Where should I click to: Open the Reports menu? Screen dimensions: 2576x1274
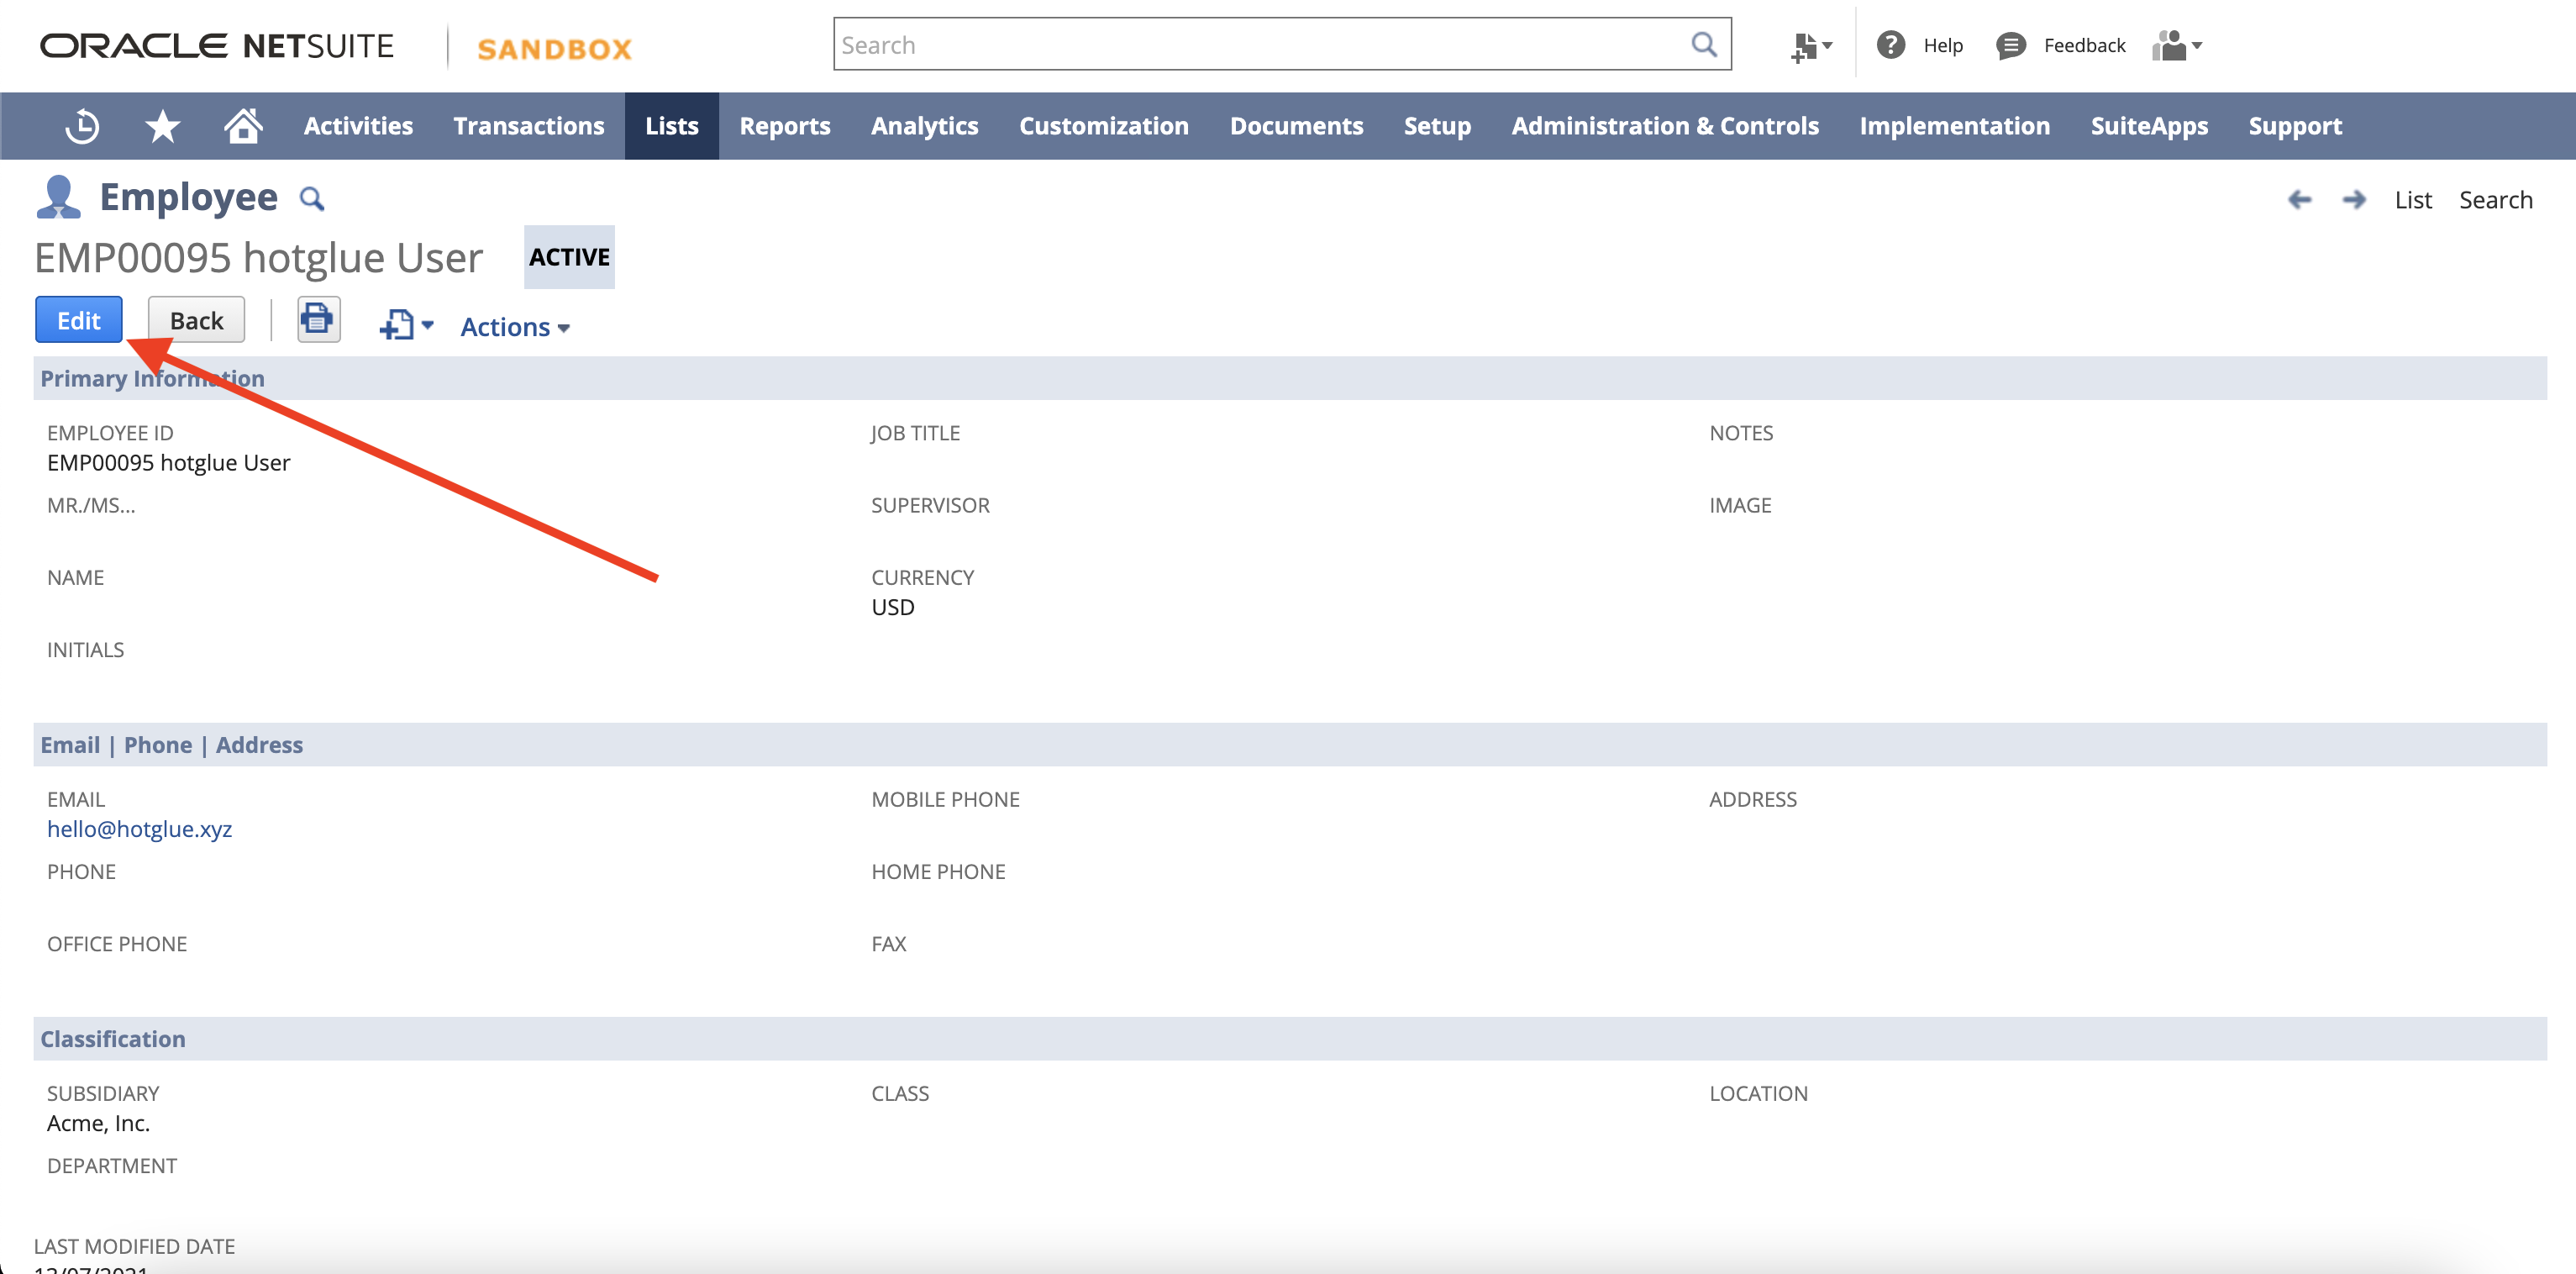pos(785,126)
